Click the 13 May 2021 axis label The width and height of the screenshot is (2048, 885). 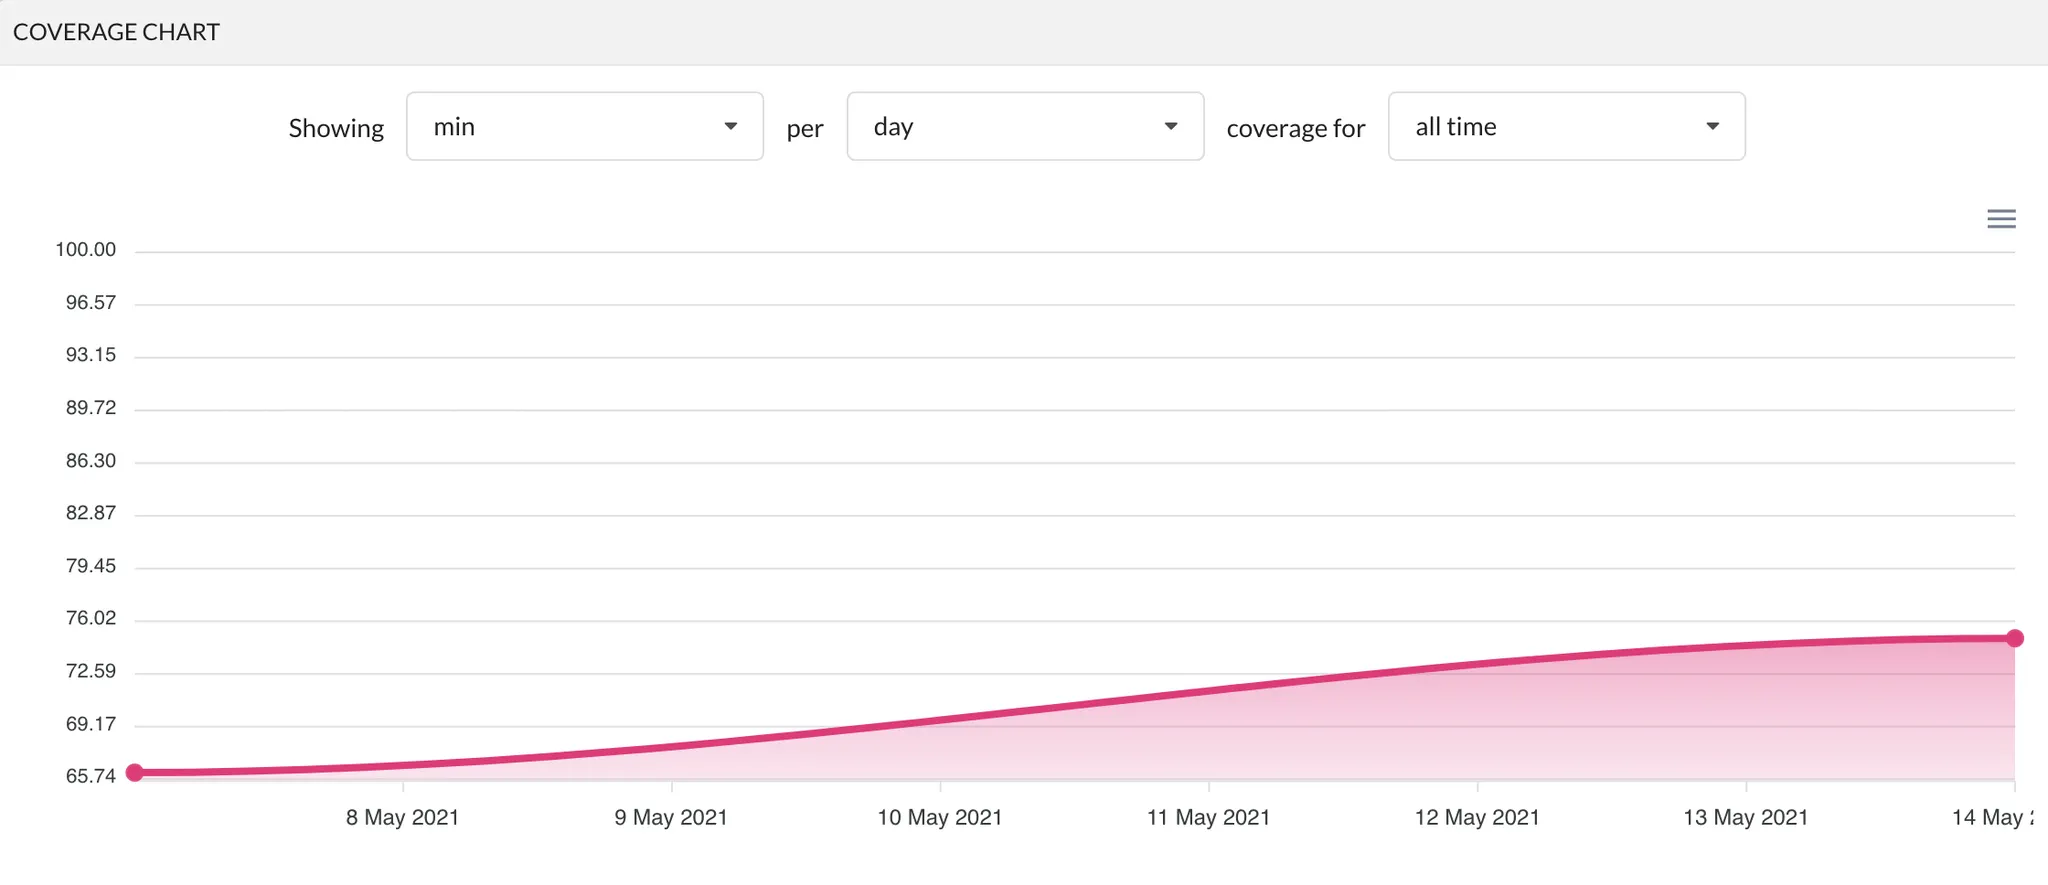pos(1746,818)
